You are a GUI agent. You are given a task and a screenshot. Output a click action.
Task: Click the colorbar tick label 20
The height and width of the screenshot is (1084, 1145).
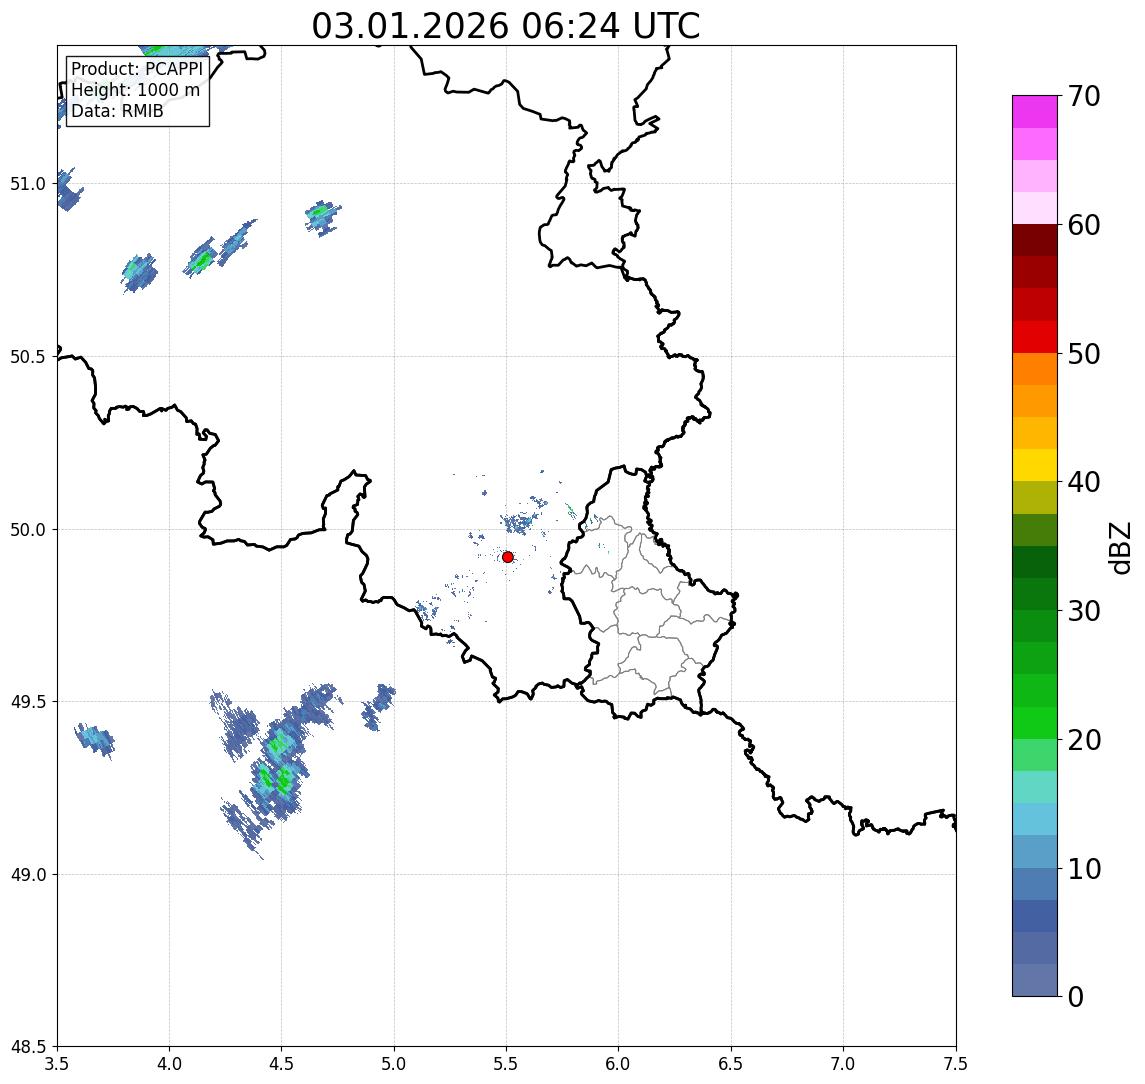(1084, 740)
